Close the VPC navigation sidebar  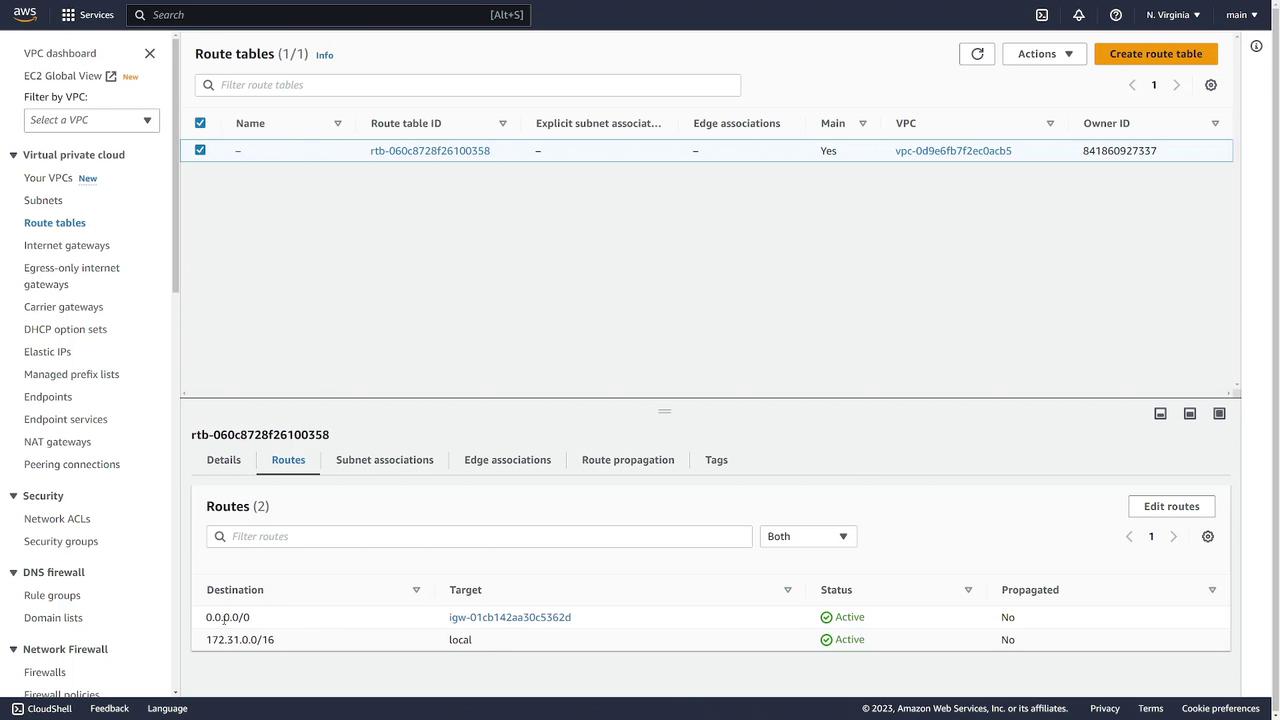coord(150,53)
